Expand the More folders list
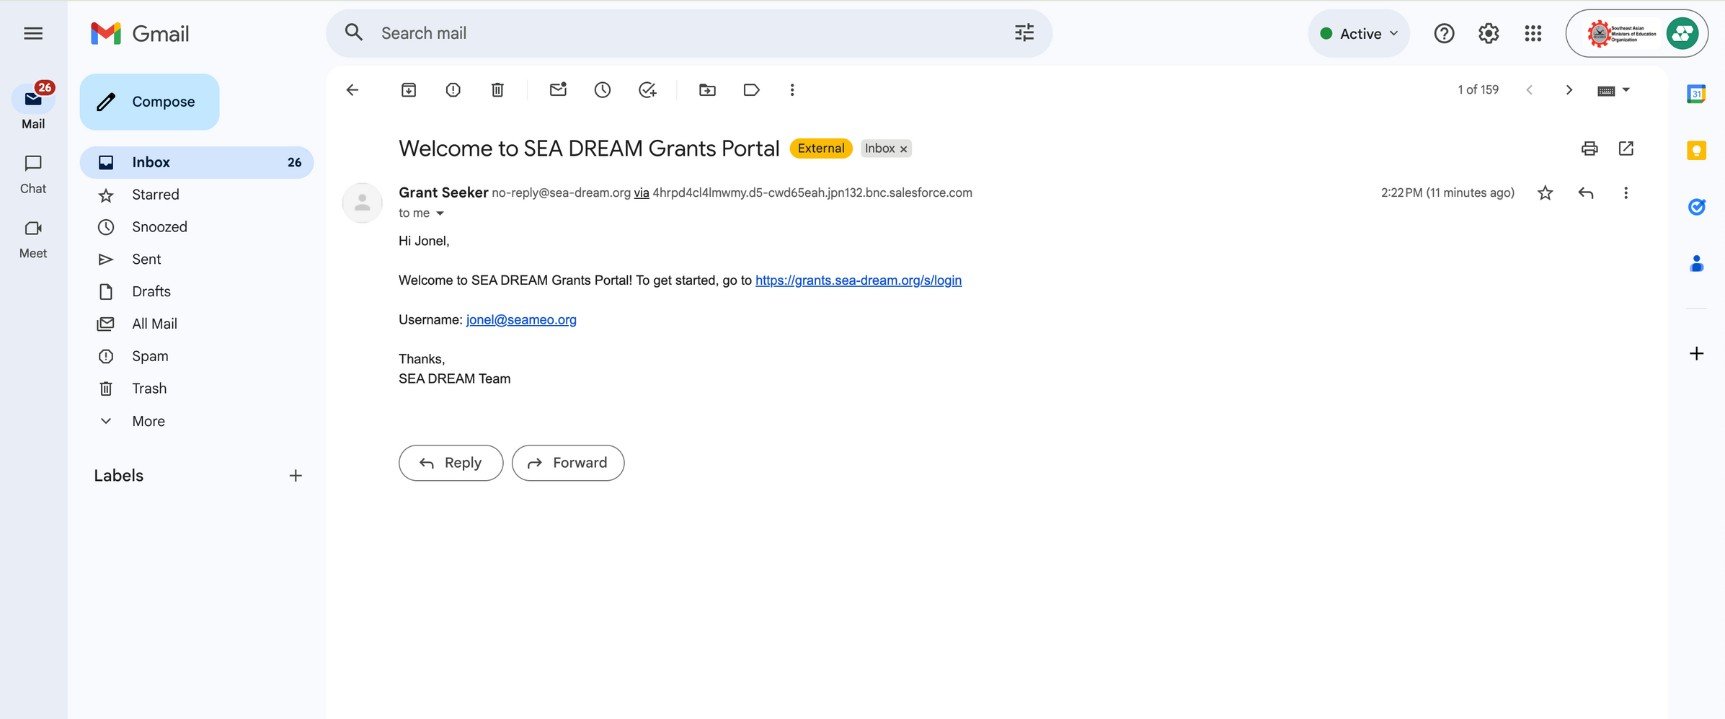Image resolution: width=1725 pixels, height=719 pixels. [x=197, y=421]
